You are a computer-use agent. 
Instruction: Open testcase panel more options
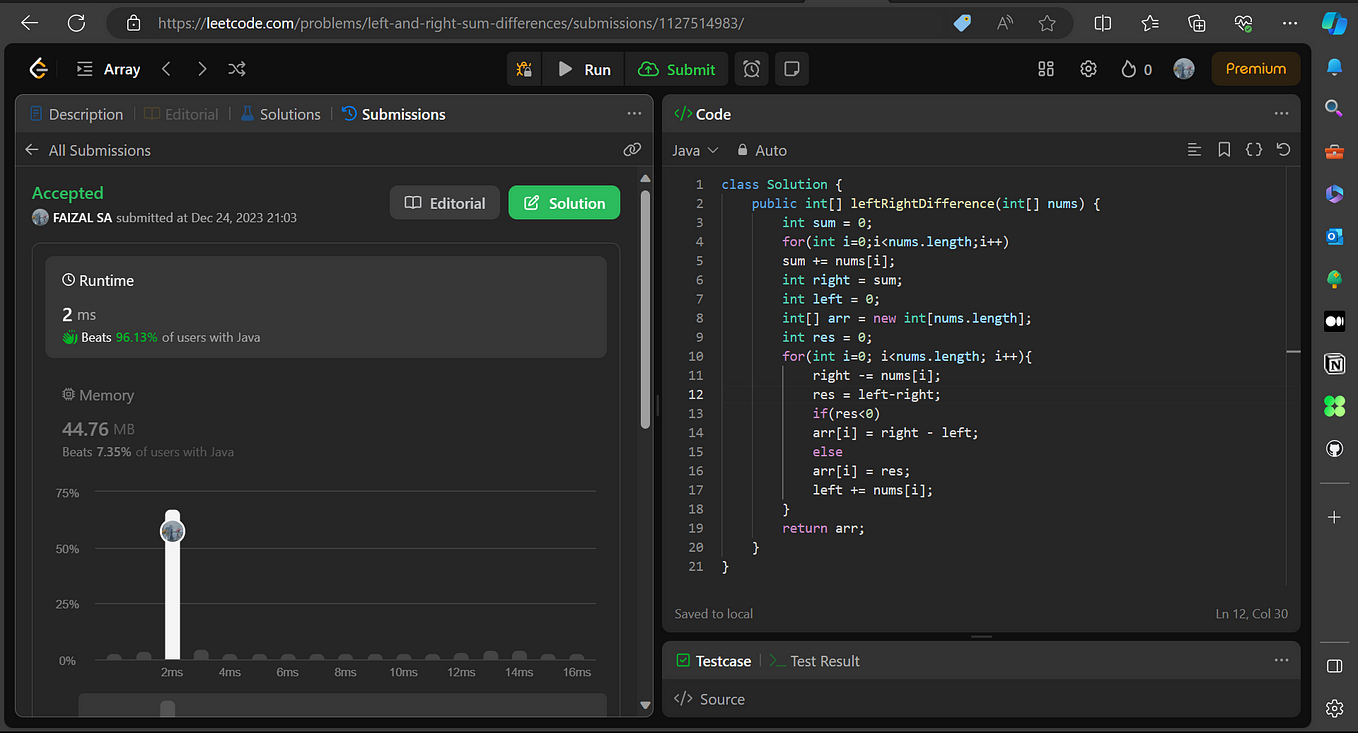(x=1282, y=661)
